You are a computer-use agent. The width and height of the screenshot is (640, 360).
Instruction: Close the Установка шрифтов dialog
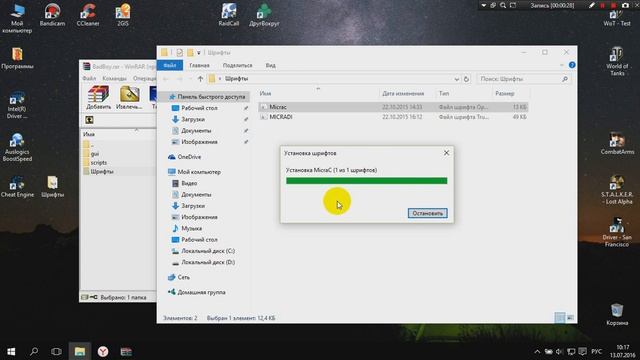tap(446, 153)
